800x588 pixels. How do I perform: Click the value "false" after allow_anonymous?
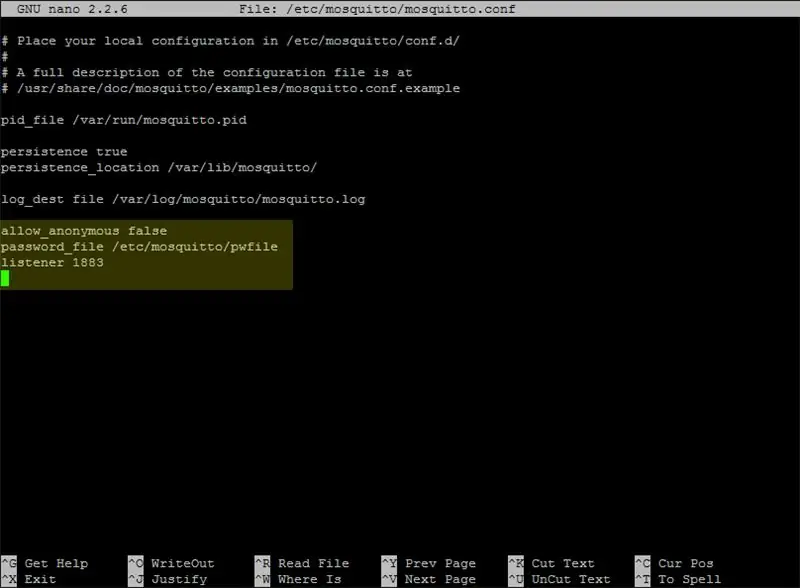(147, 231)
